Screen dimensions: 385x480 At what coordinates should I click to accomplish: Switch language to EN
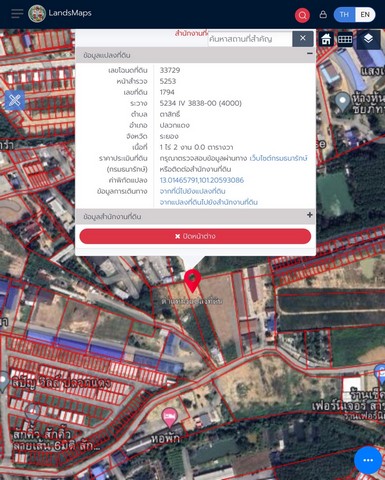[365, 15]
